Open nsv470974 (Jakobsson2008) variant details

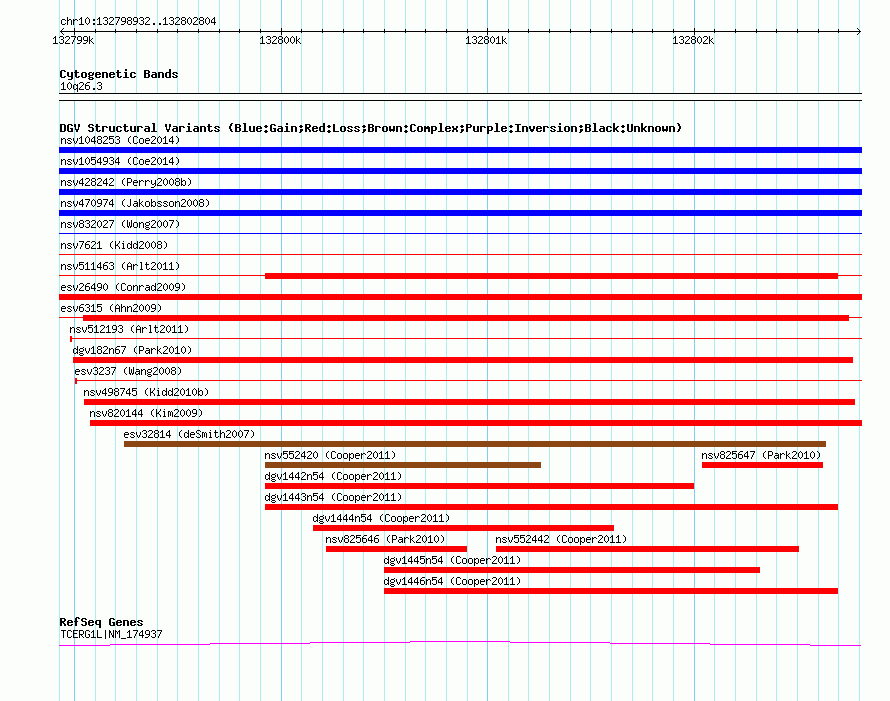point(135,203)
